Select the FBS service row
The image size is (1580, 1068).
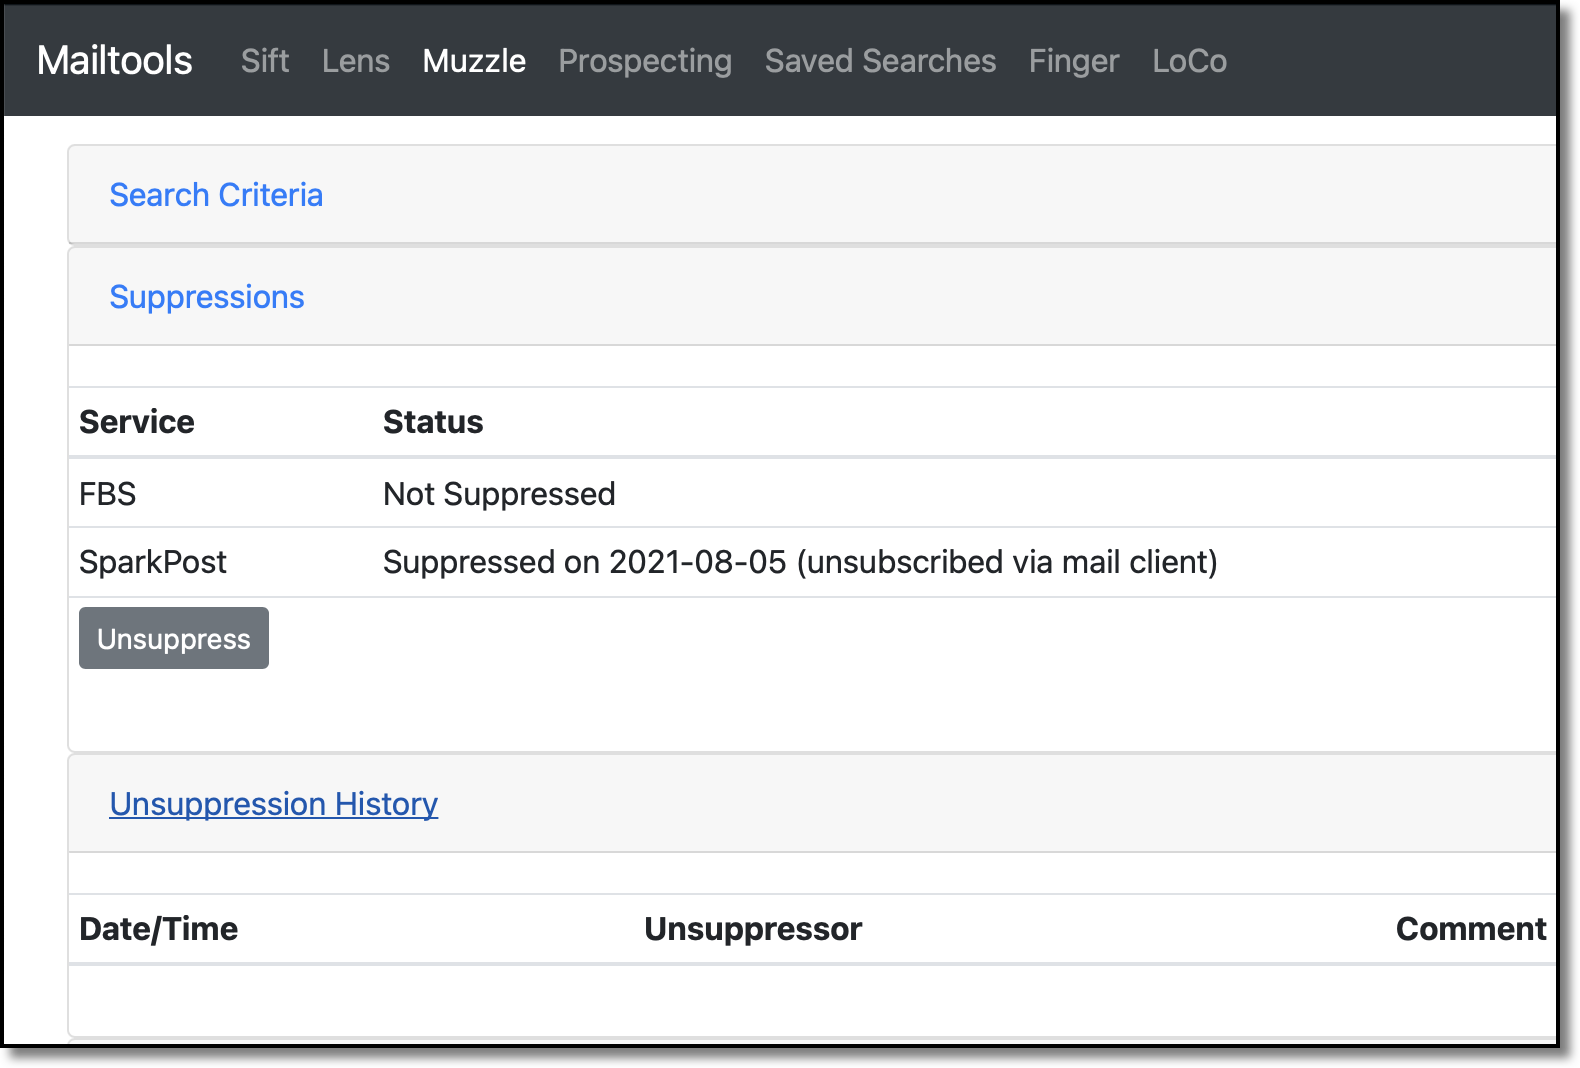tap(812, 494)
